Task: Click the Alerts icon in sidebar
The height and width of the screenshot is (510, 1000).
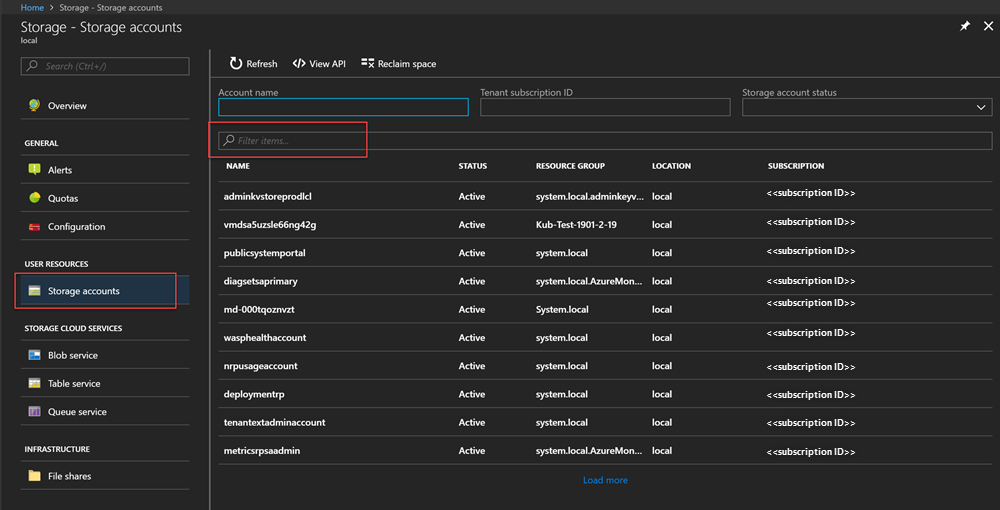Action: pos(34,170)
